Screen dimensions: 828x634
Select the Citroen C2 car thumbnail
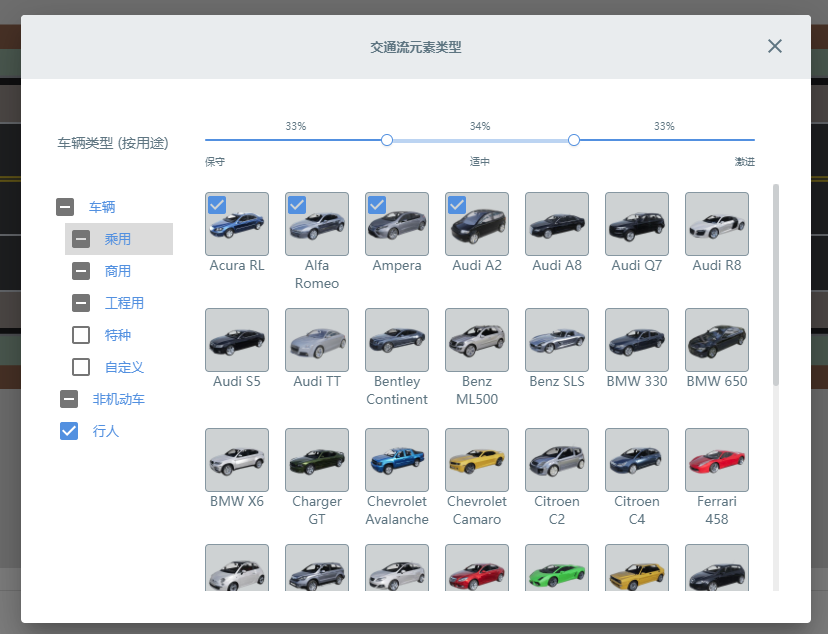pos(557,460)
